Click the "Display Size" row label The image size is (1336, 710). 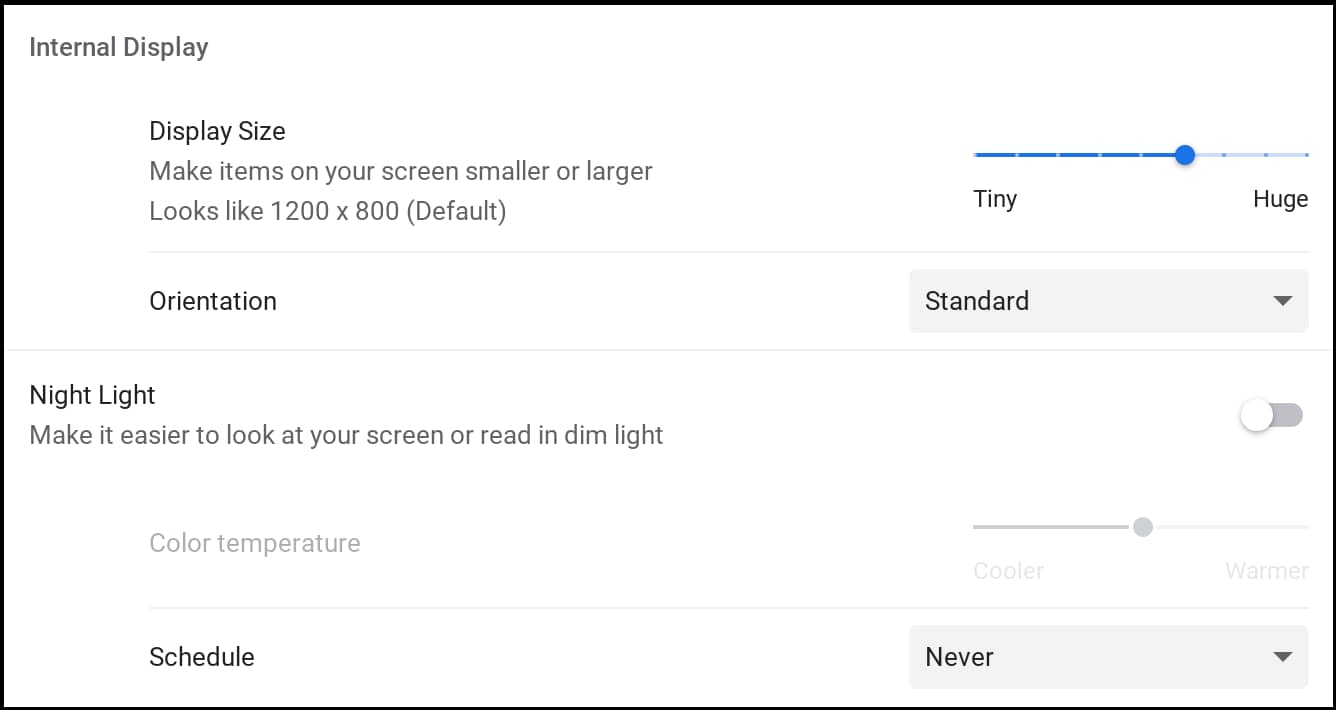pos(217,131)
